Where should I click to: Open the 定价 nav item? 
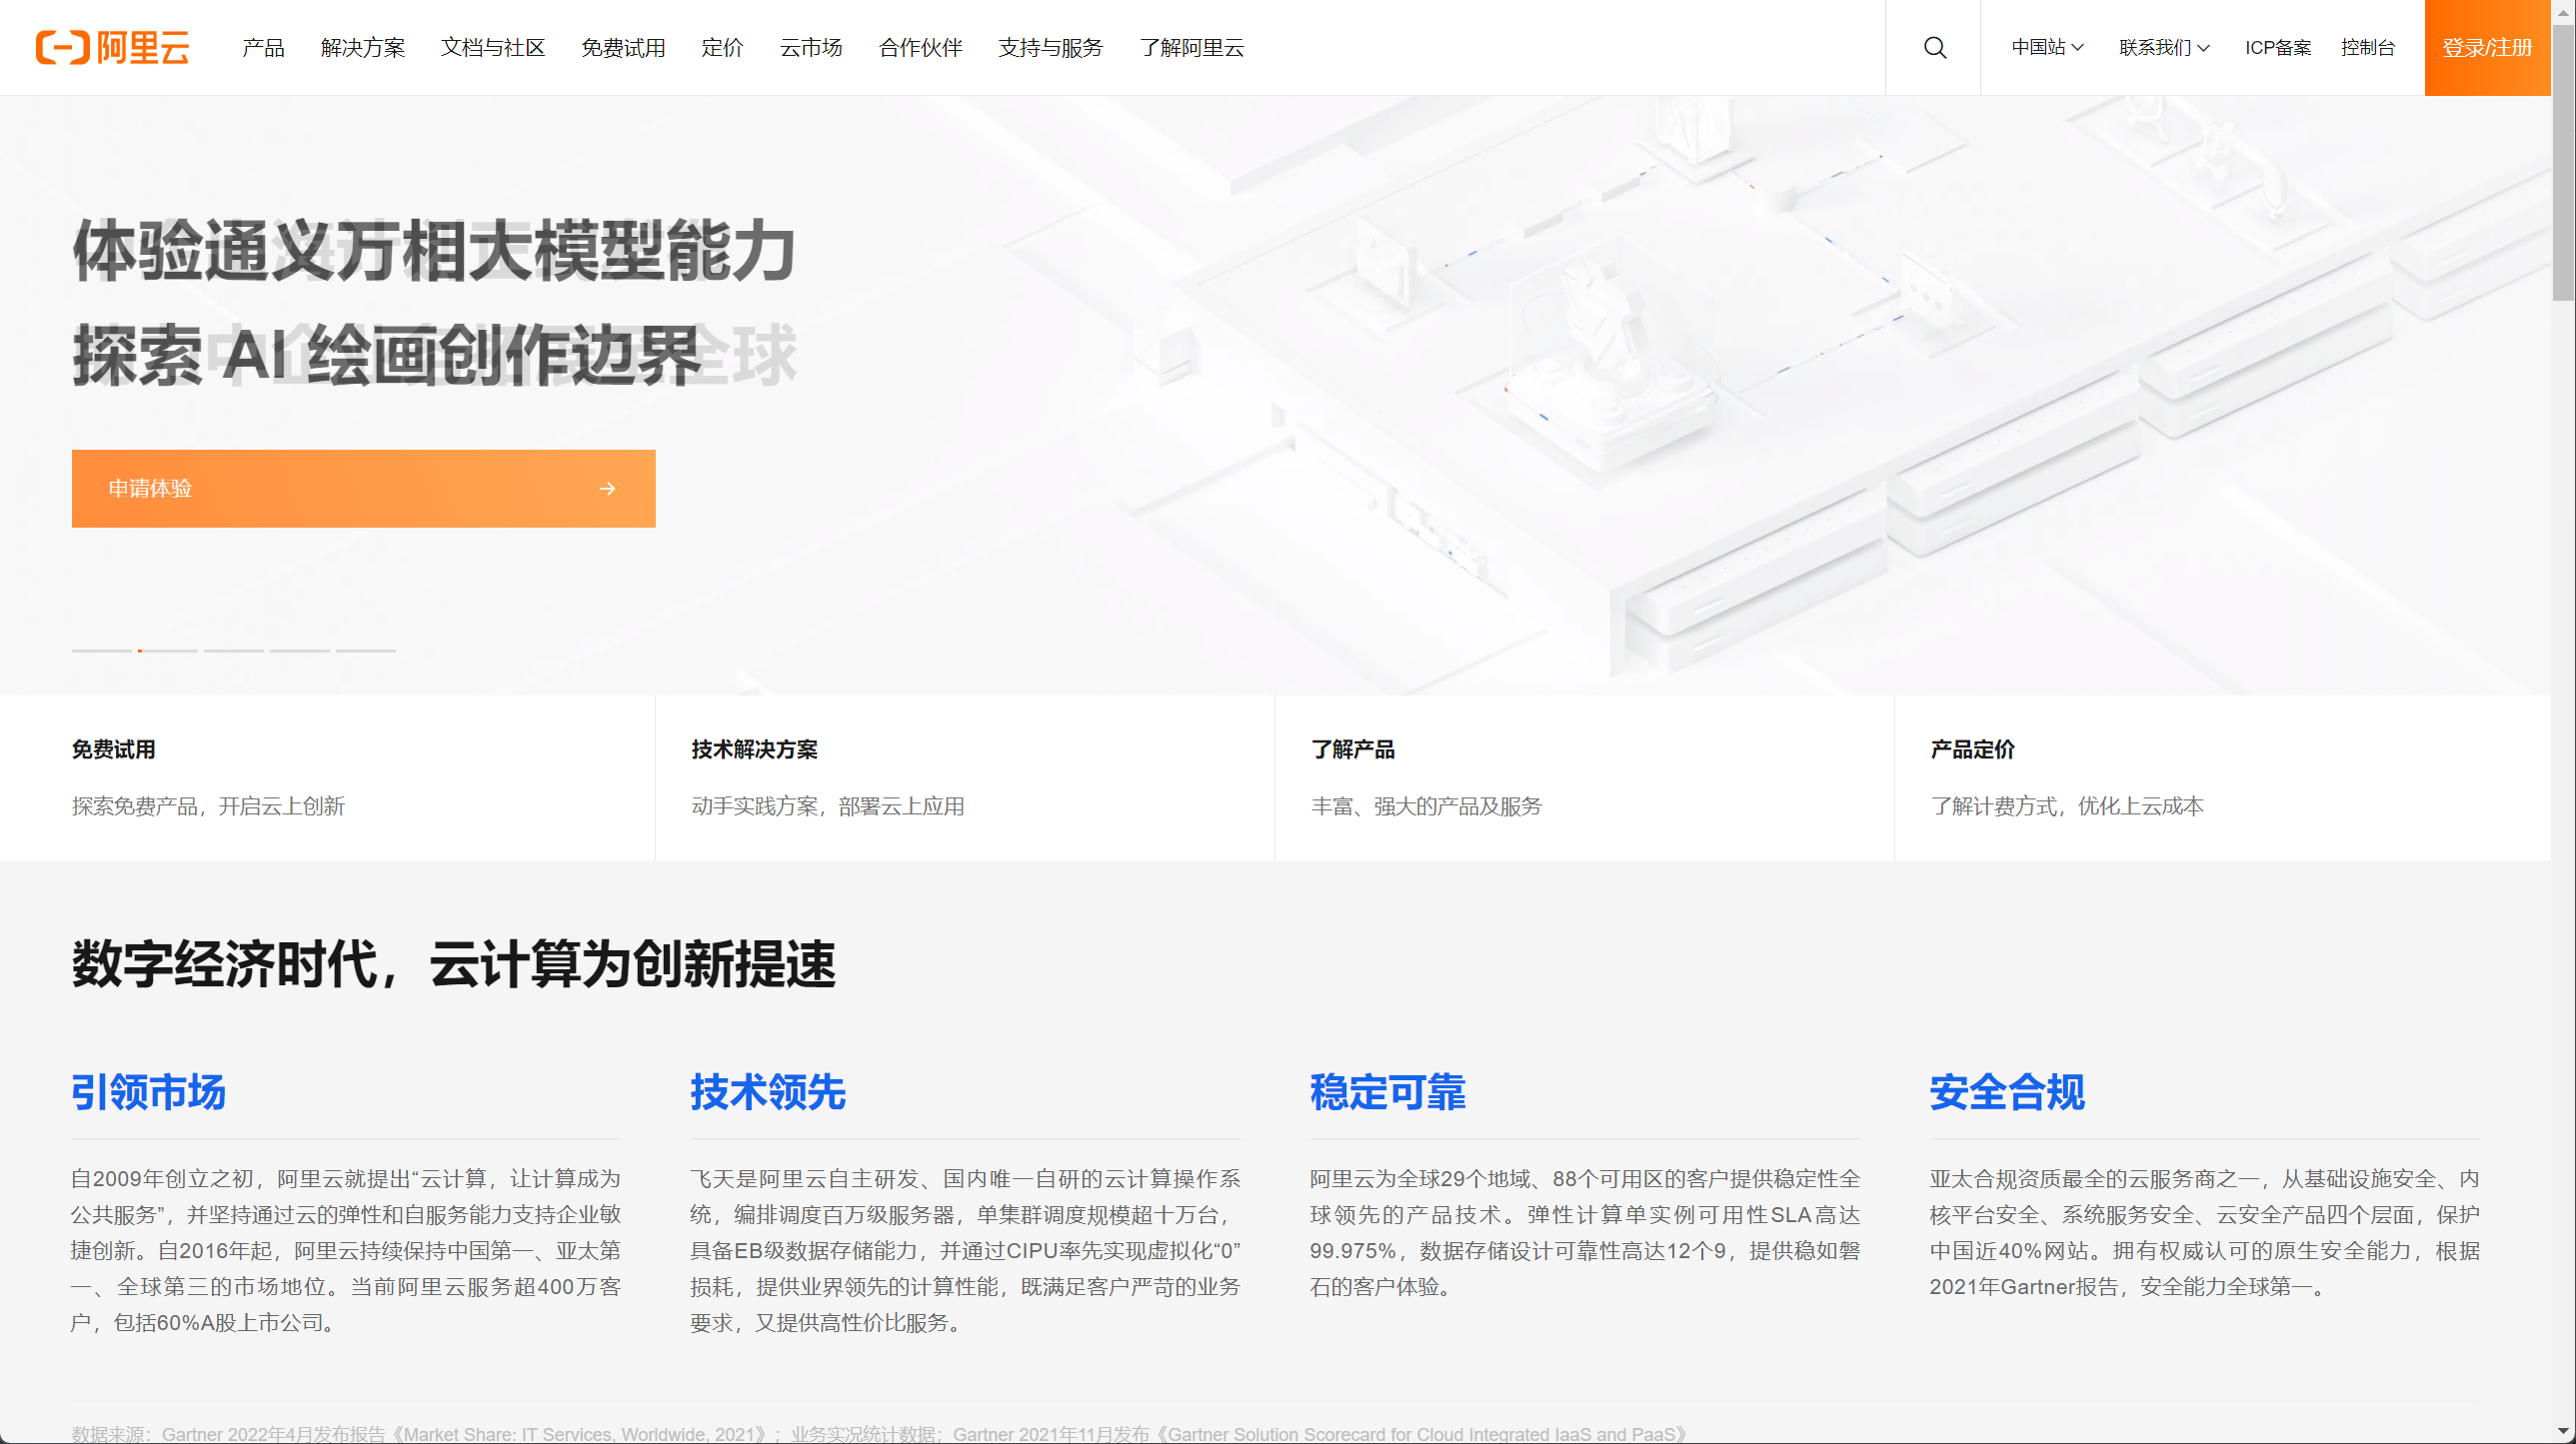point(722,47)
